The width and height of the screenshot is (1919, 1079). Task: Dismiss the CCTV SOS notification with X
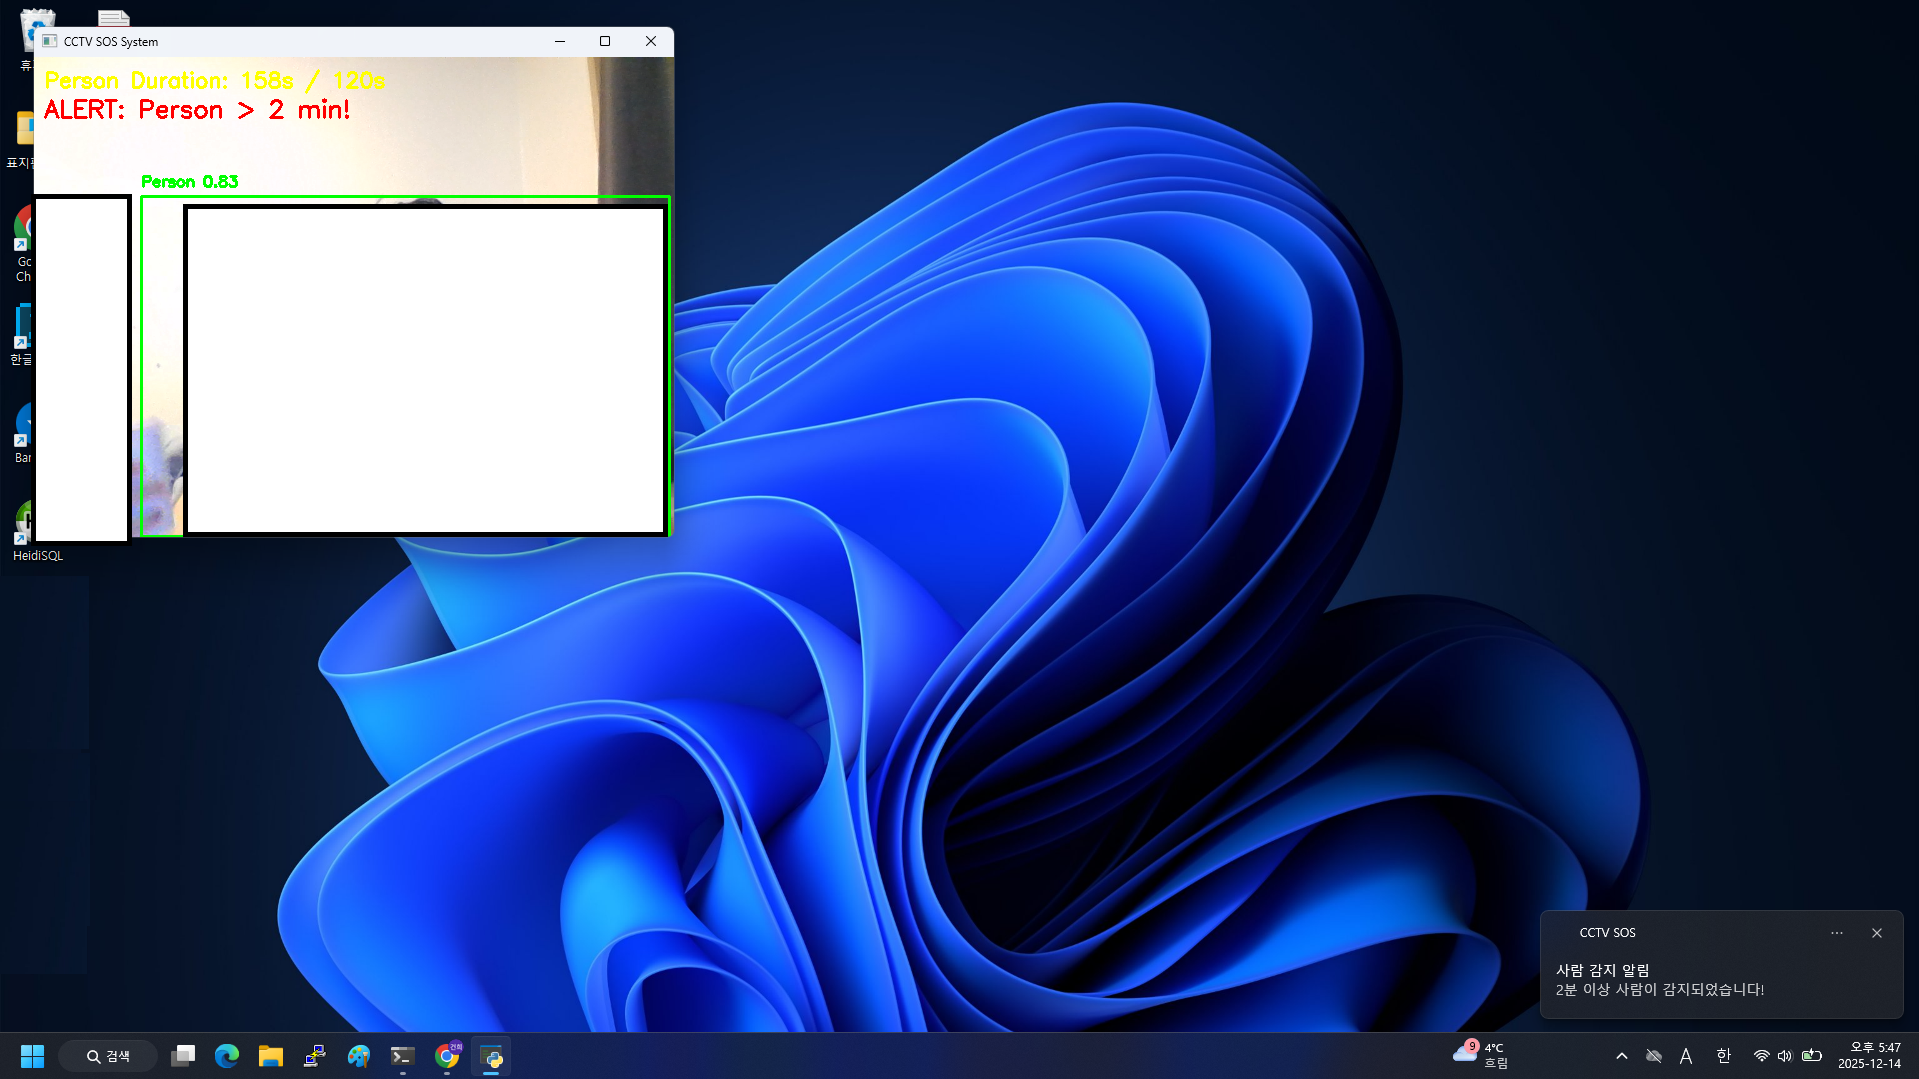pos(1877,933)
